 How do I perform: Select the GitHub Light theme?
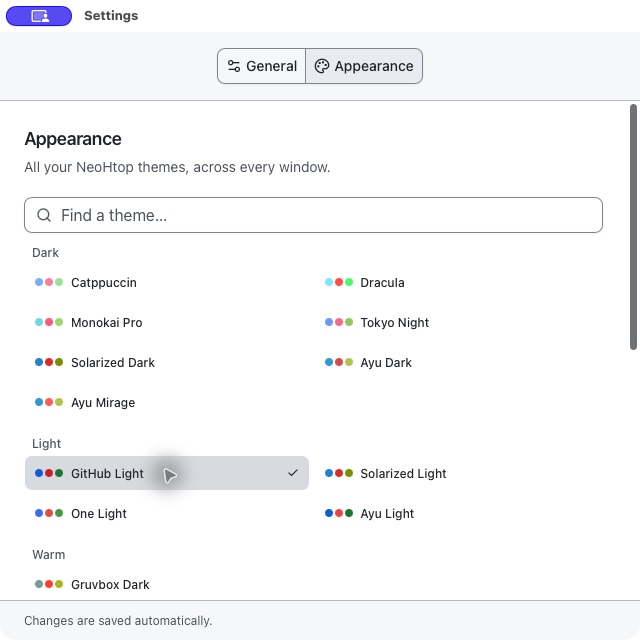click(167, 473)
